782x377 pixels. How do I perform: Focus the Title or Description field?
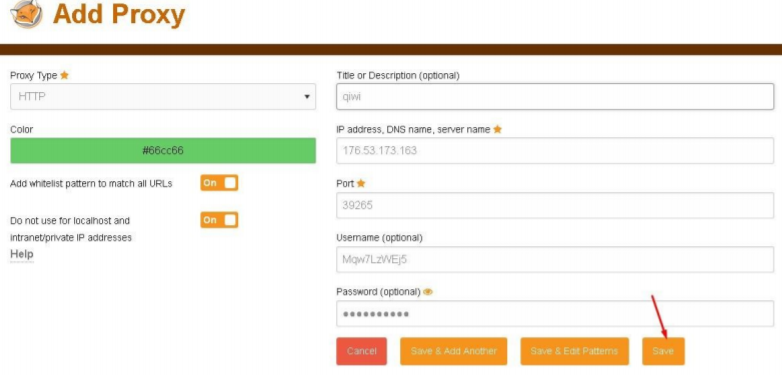(555, 97)
